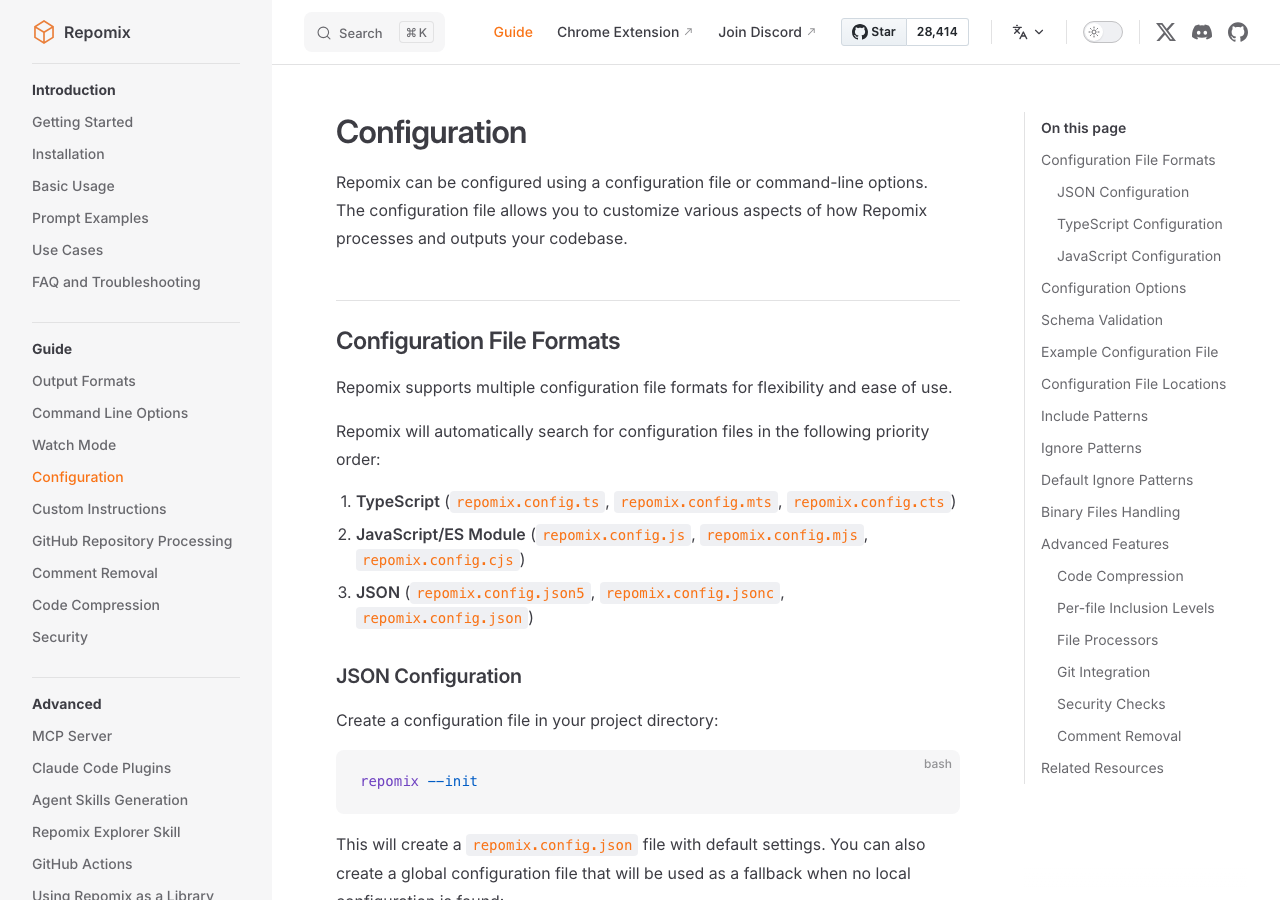Screen dimensions: 1280x900
Task: Jump to Configuration File Locations section
Action: 1133,384
